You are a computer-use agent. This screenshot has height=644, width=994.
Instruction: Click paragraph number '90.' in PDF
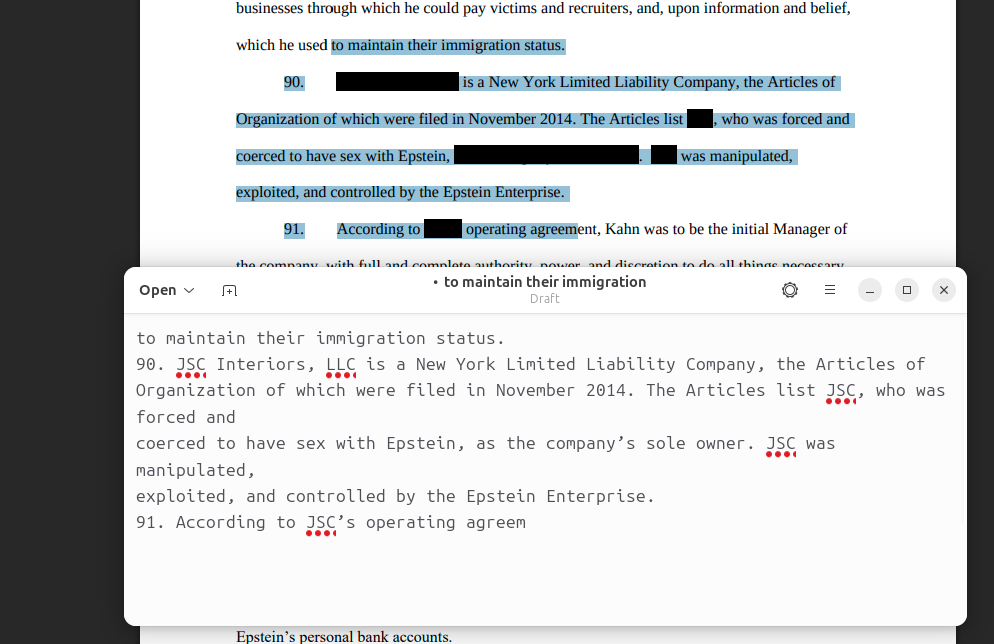coord(294,82)
